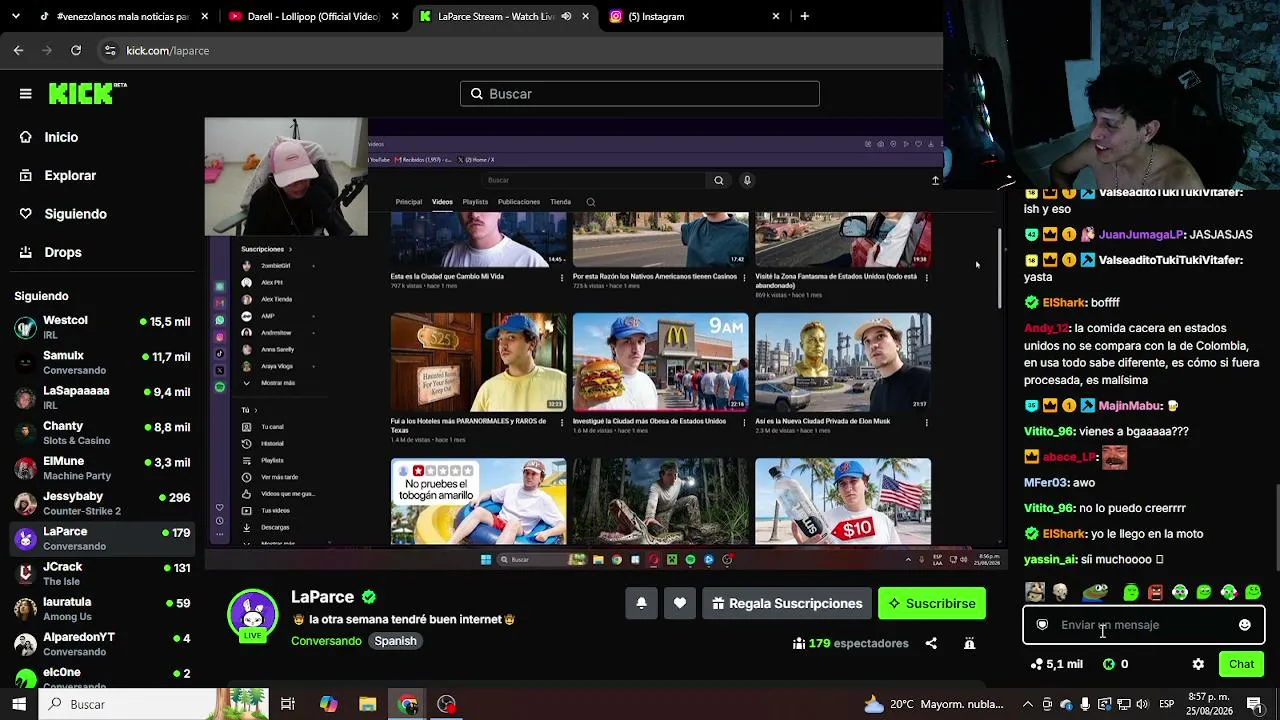1280x720 pixels.
Task: Open yassin_ai's profile from chat
Action: click(1050, 560)
